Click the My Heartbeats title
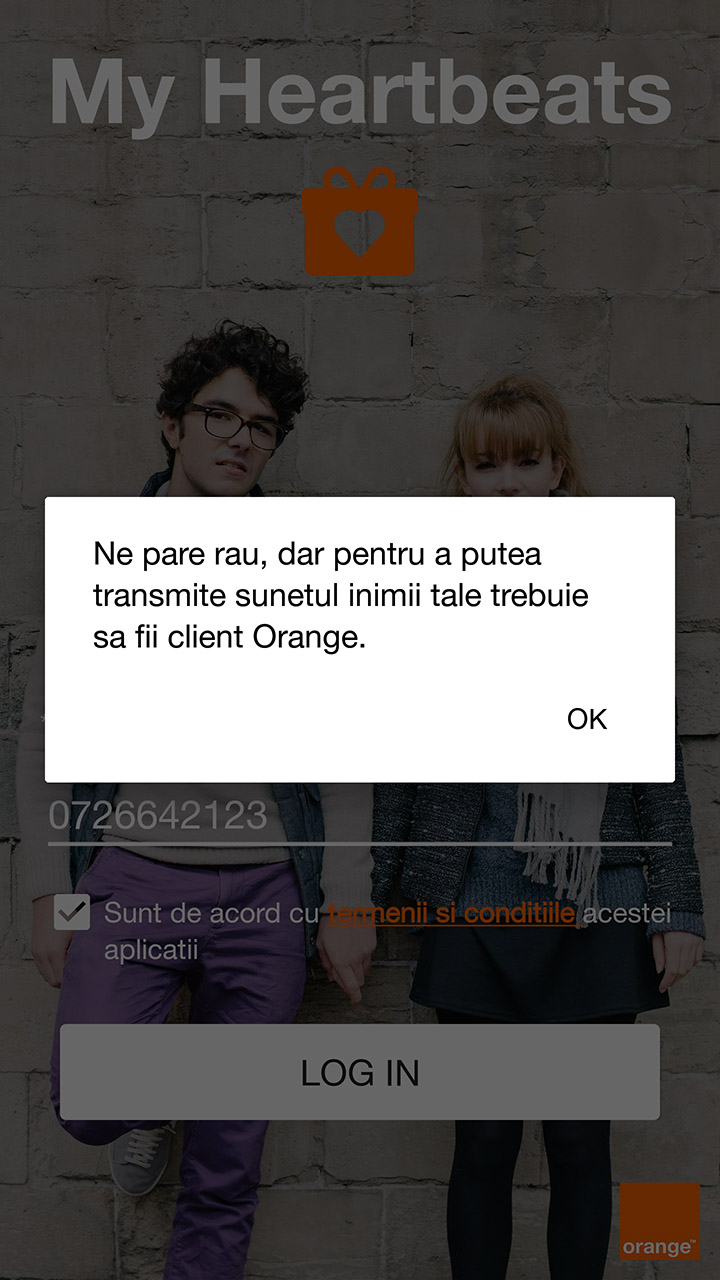The image size is (720, 1280). [360, 92]
